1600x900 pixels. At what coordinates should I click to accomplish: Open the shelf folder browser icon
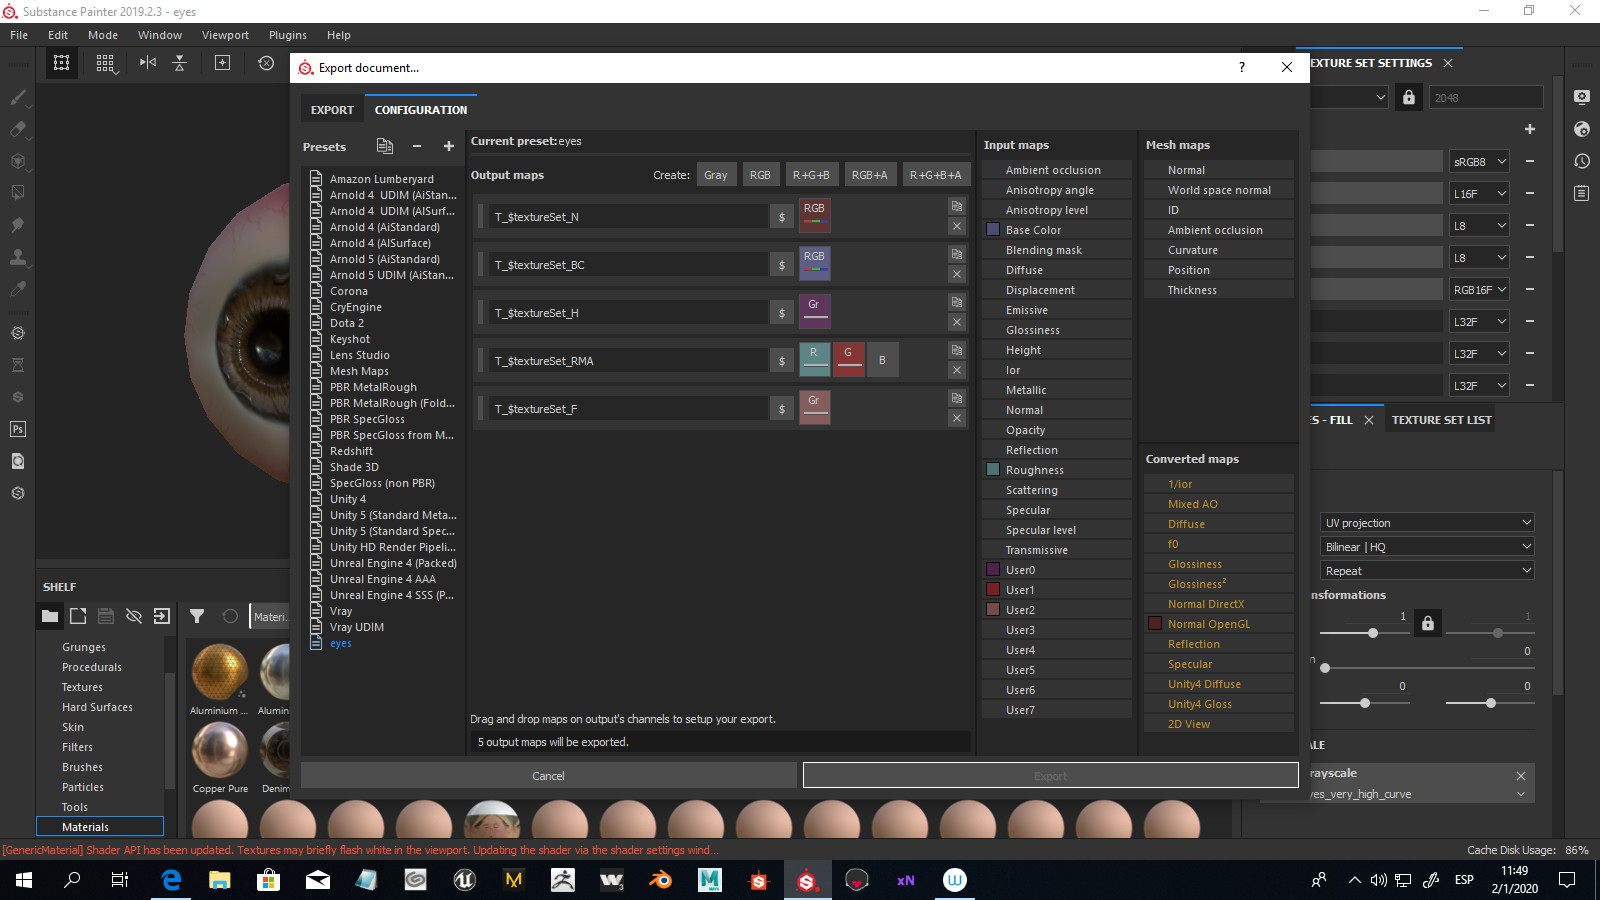pyautogui.click(x=49, y=616)
